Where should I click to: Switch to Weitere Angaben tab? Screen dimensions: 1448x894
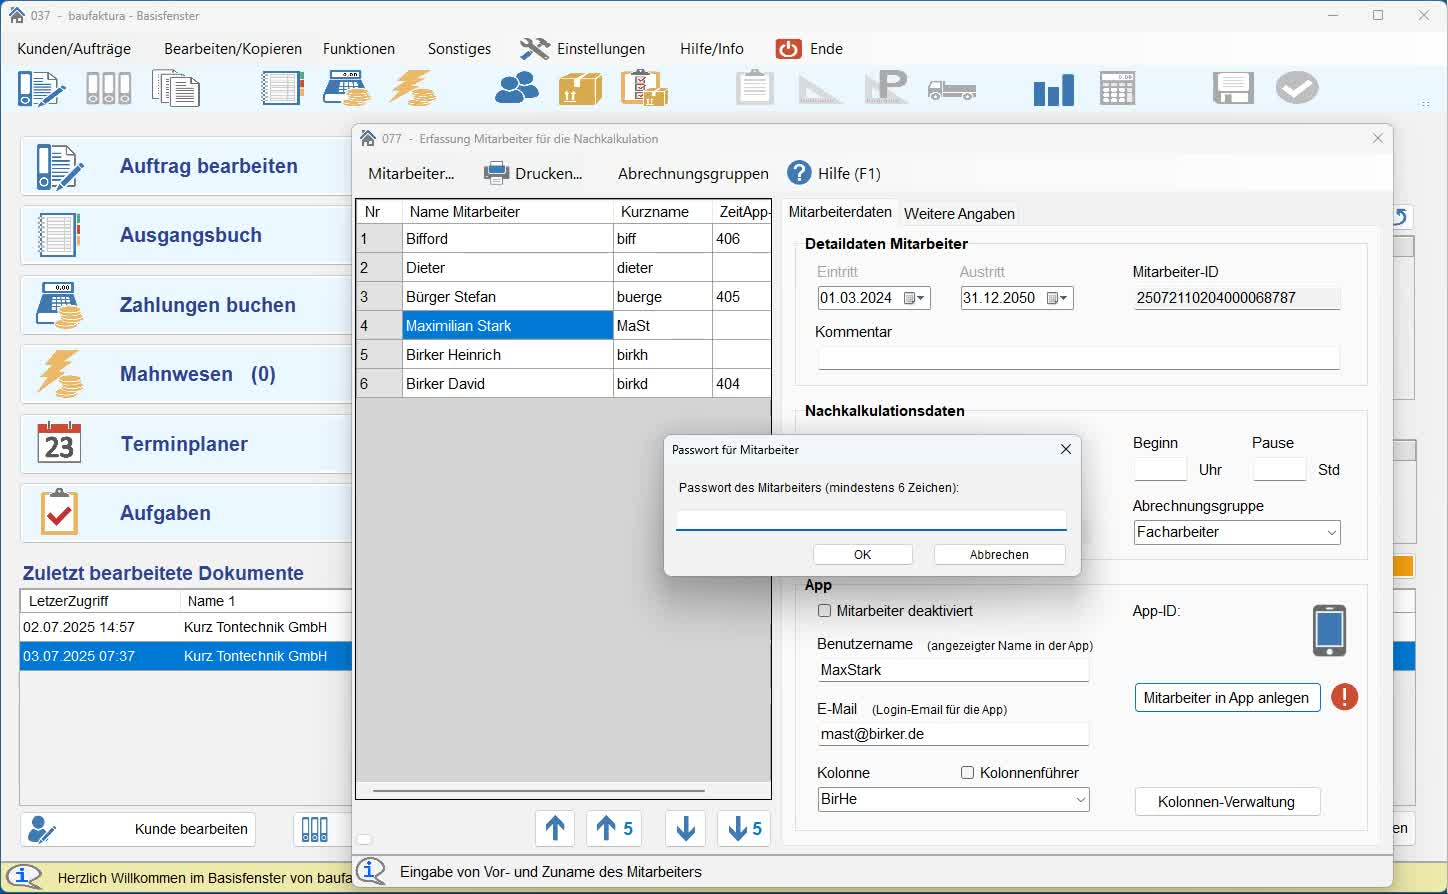click(958, 213)
